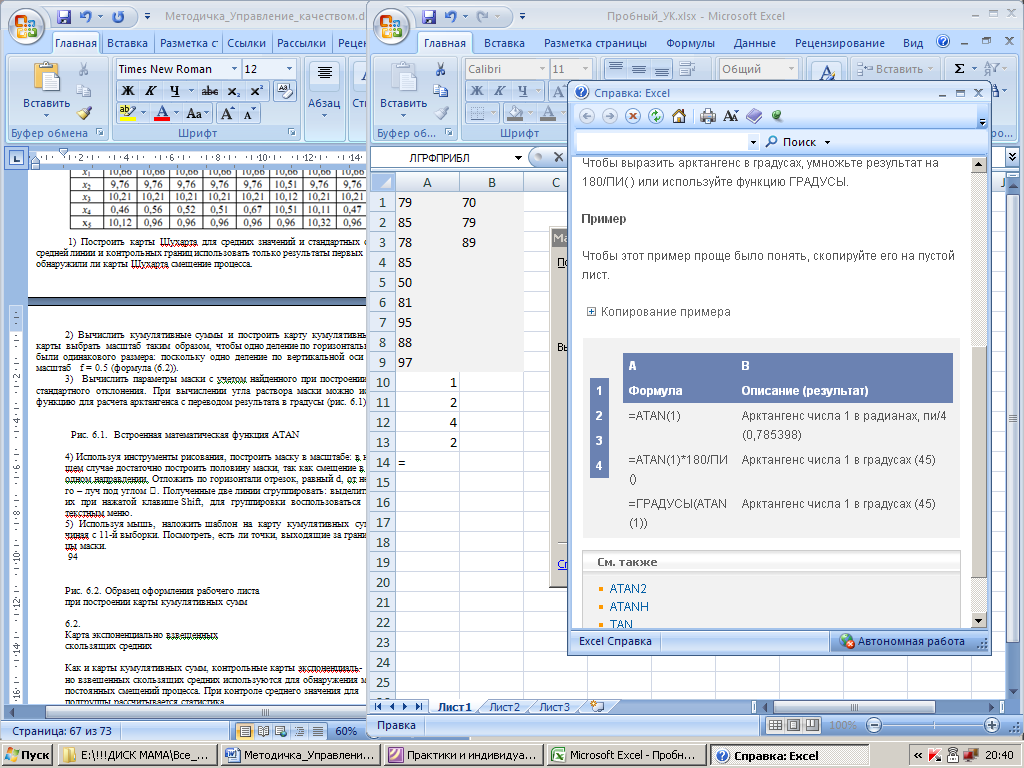This screenshot has width=1024, height=768.
Task: Stop loading in Excel help toolbar
Action: pos(632,116)
